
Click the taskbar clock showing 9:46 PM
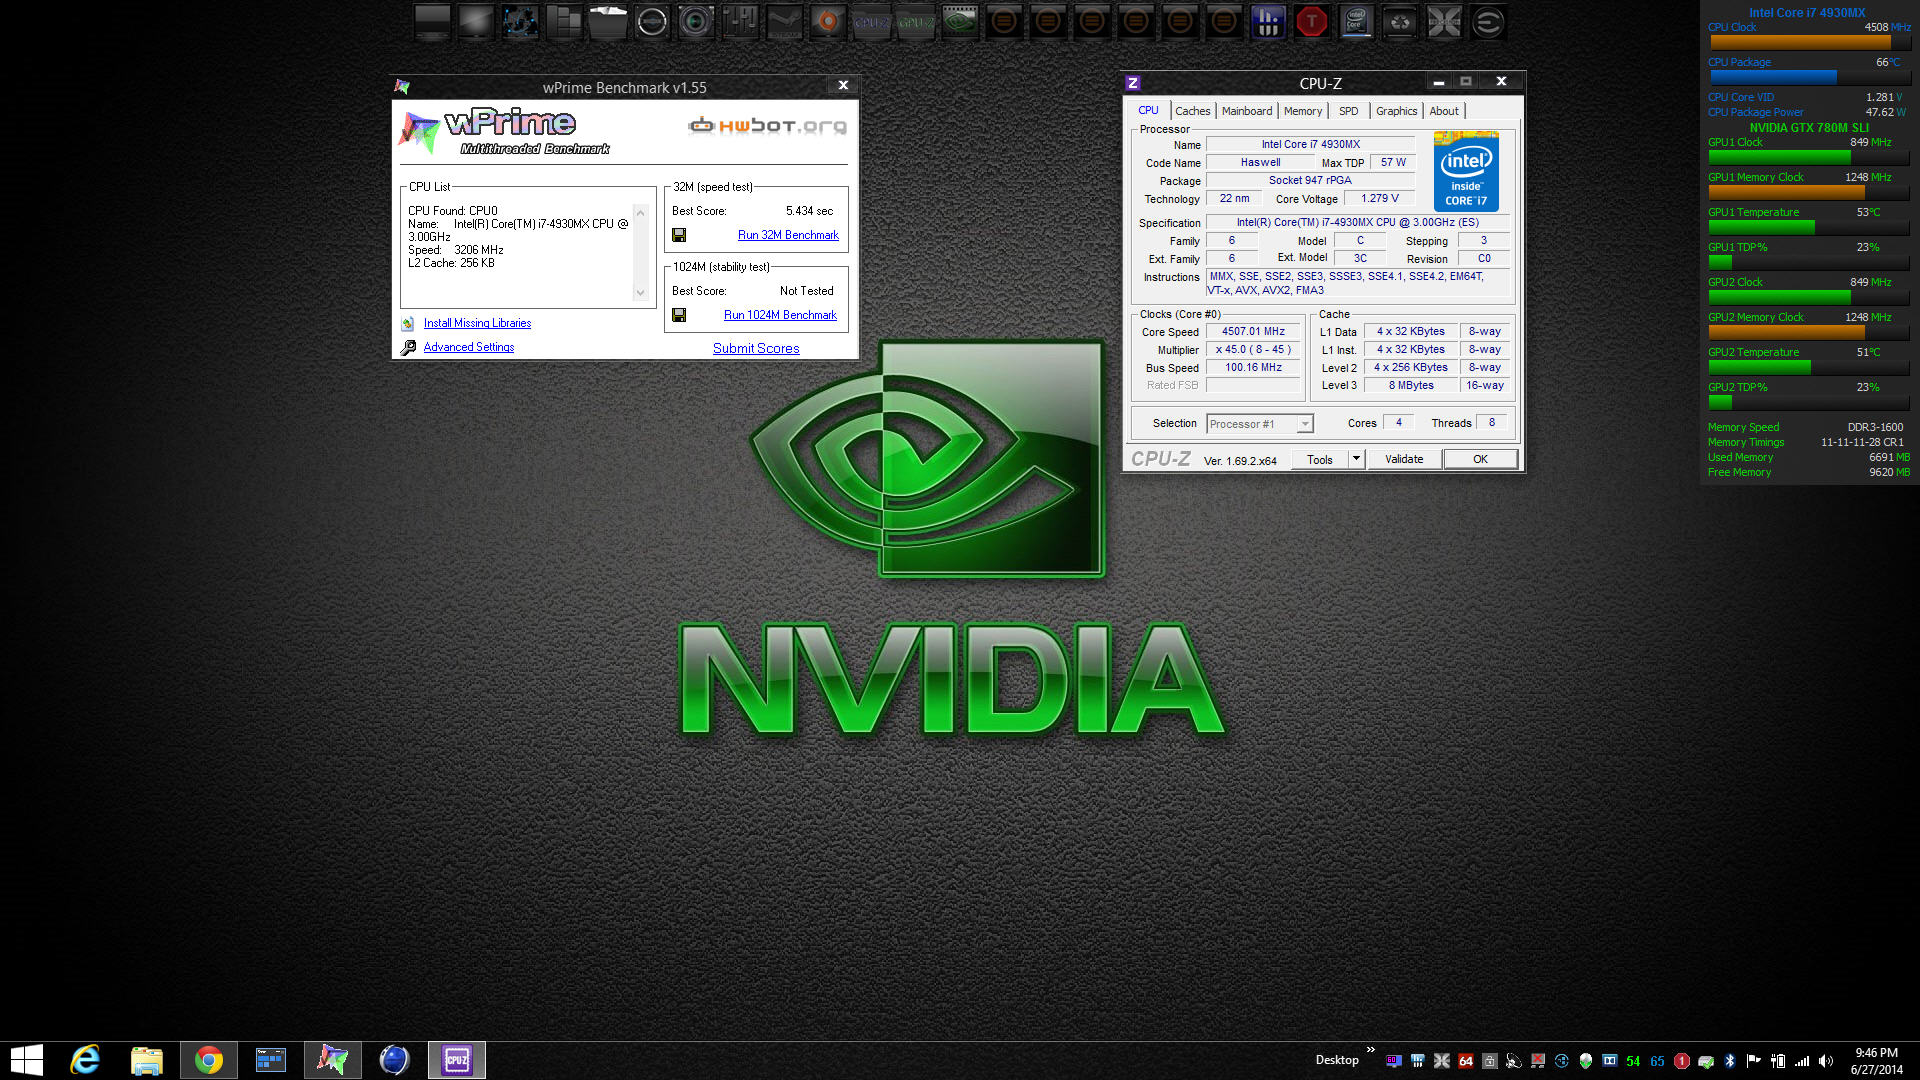1876,1060
